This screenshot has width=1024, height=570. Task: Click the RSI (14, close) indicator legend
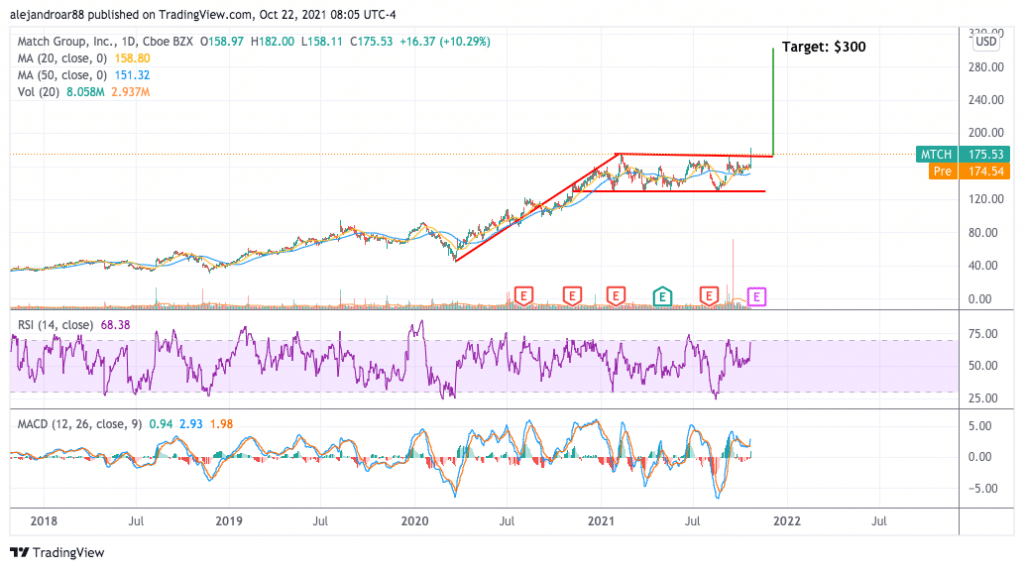pyautogui.click(x=55, y=325)
